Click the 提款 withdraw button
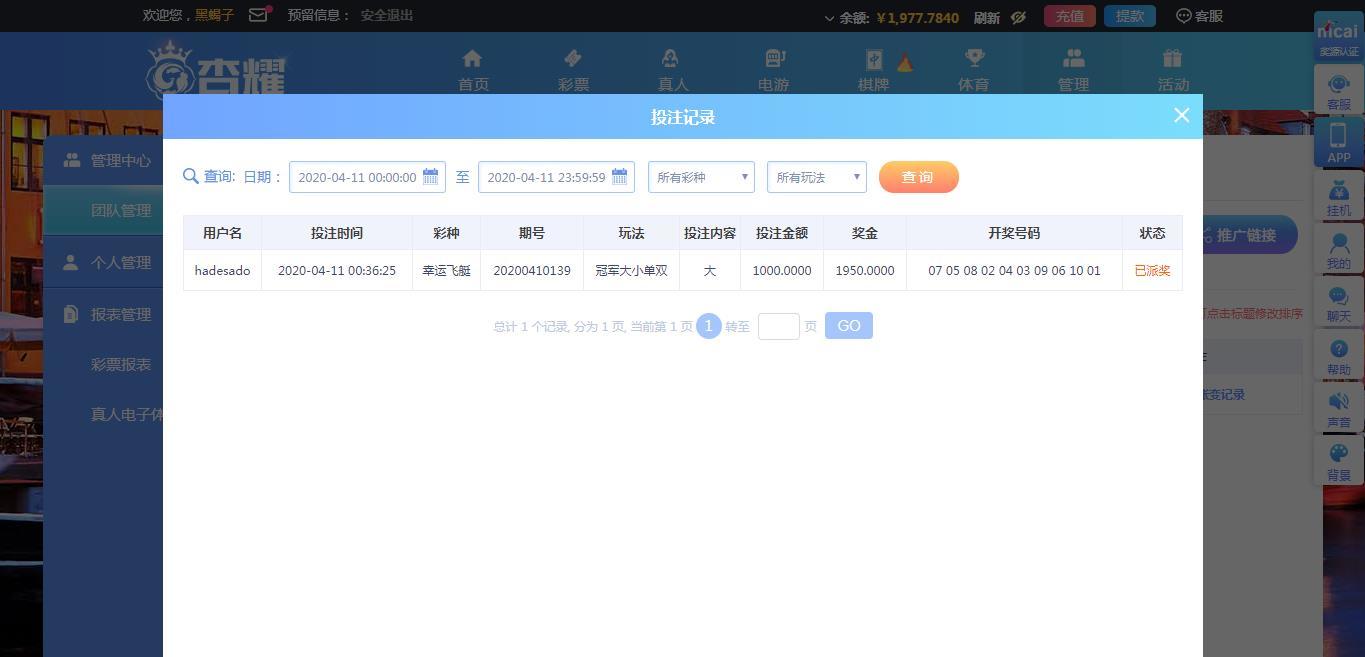 point(1130,16)
